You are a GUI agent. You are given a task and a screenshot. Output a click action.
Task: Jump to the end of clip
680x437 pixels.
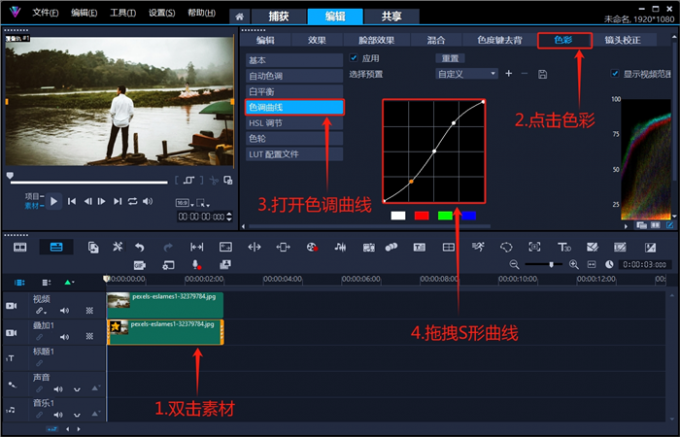pos(117,201)
